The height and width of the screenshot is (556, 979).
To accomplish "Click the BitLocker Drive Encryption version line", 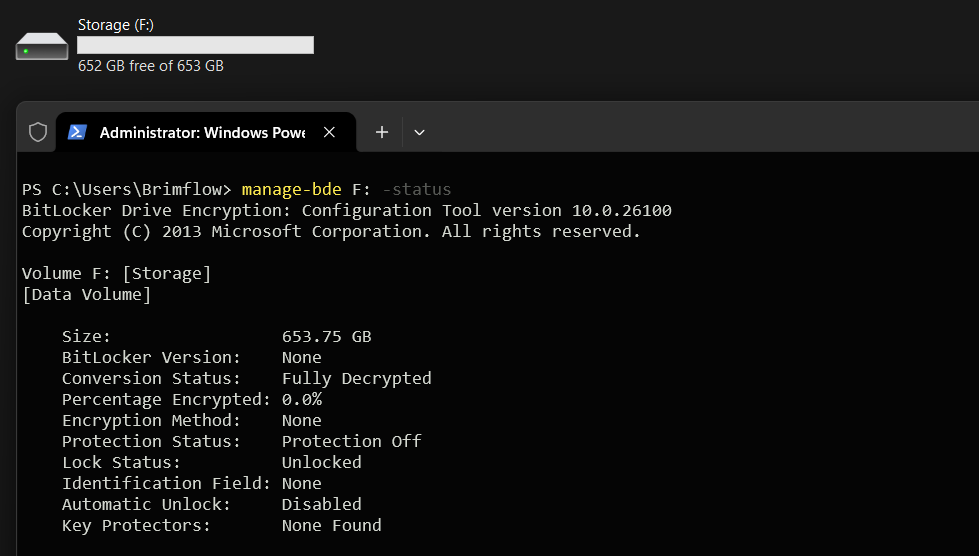I will pos(347,210).
